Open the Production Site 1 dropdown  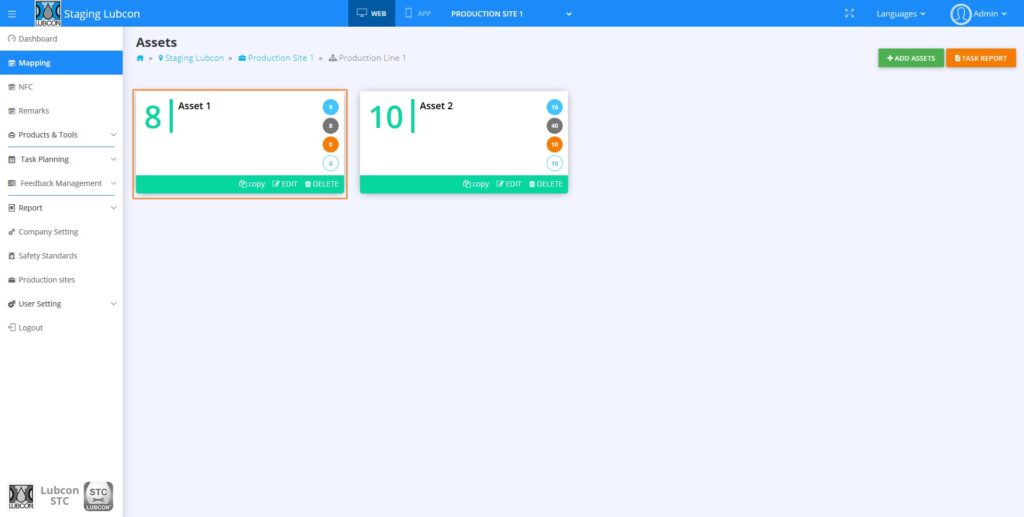pos(510,14)
